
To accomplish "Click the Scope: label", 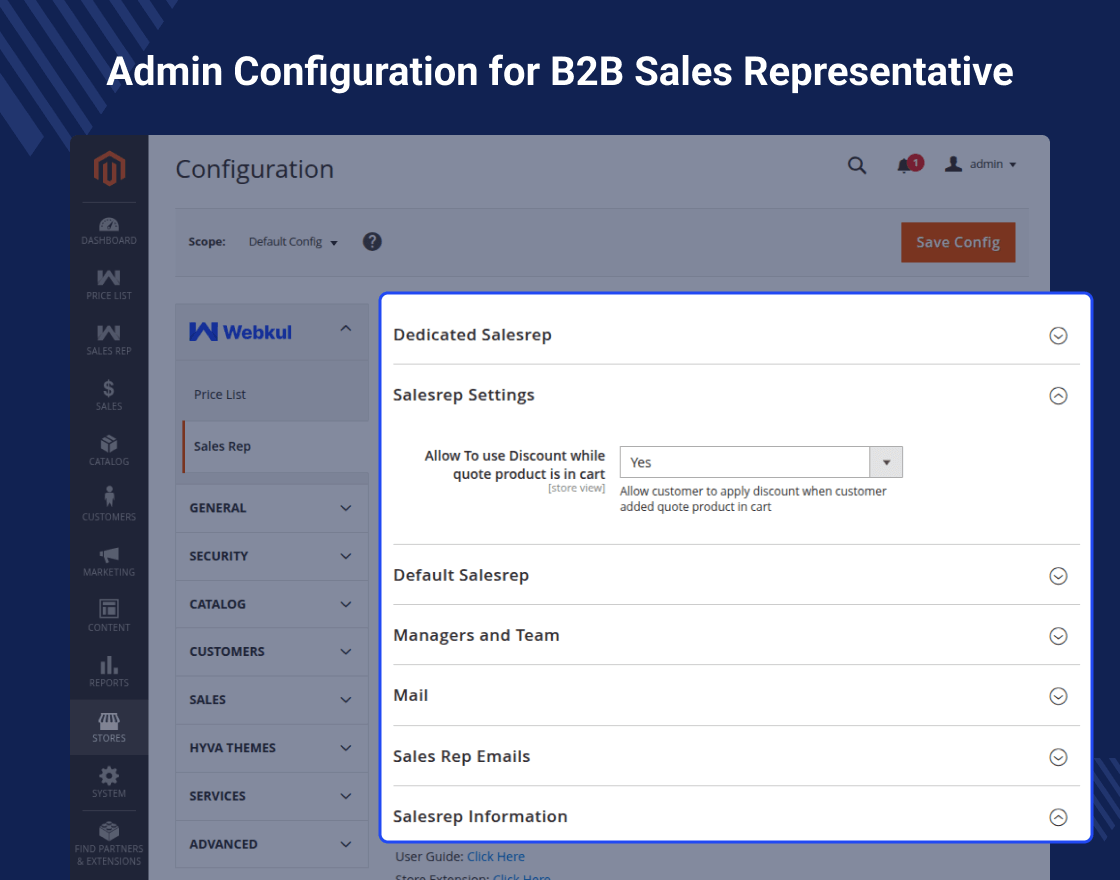I will (207, 241).
